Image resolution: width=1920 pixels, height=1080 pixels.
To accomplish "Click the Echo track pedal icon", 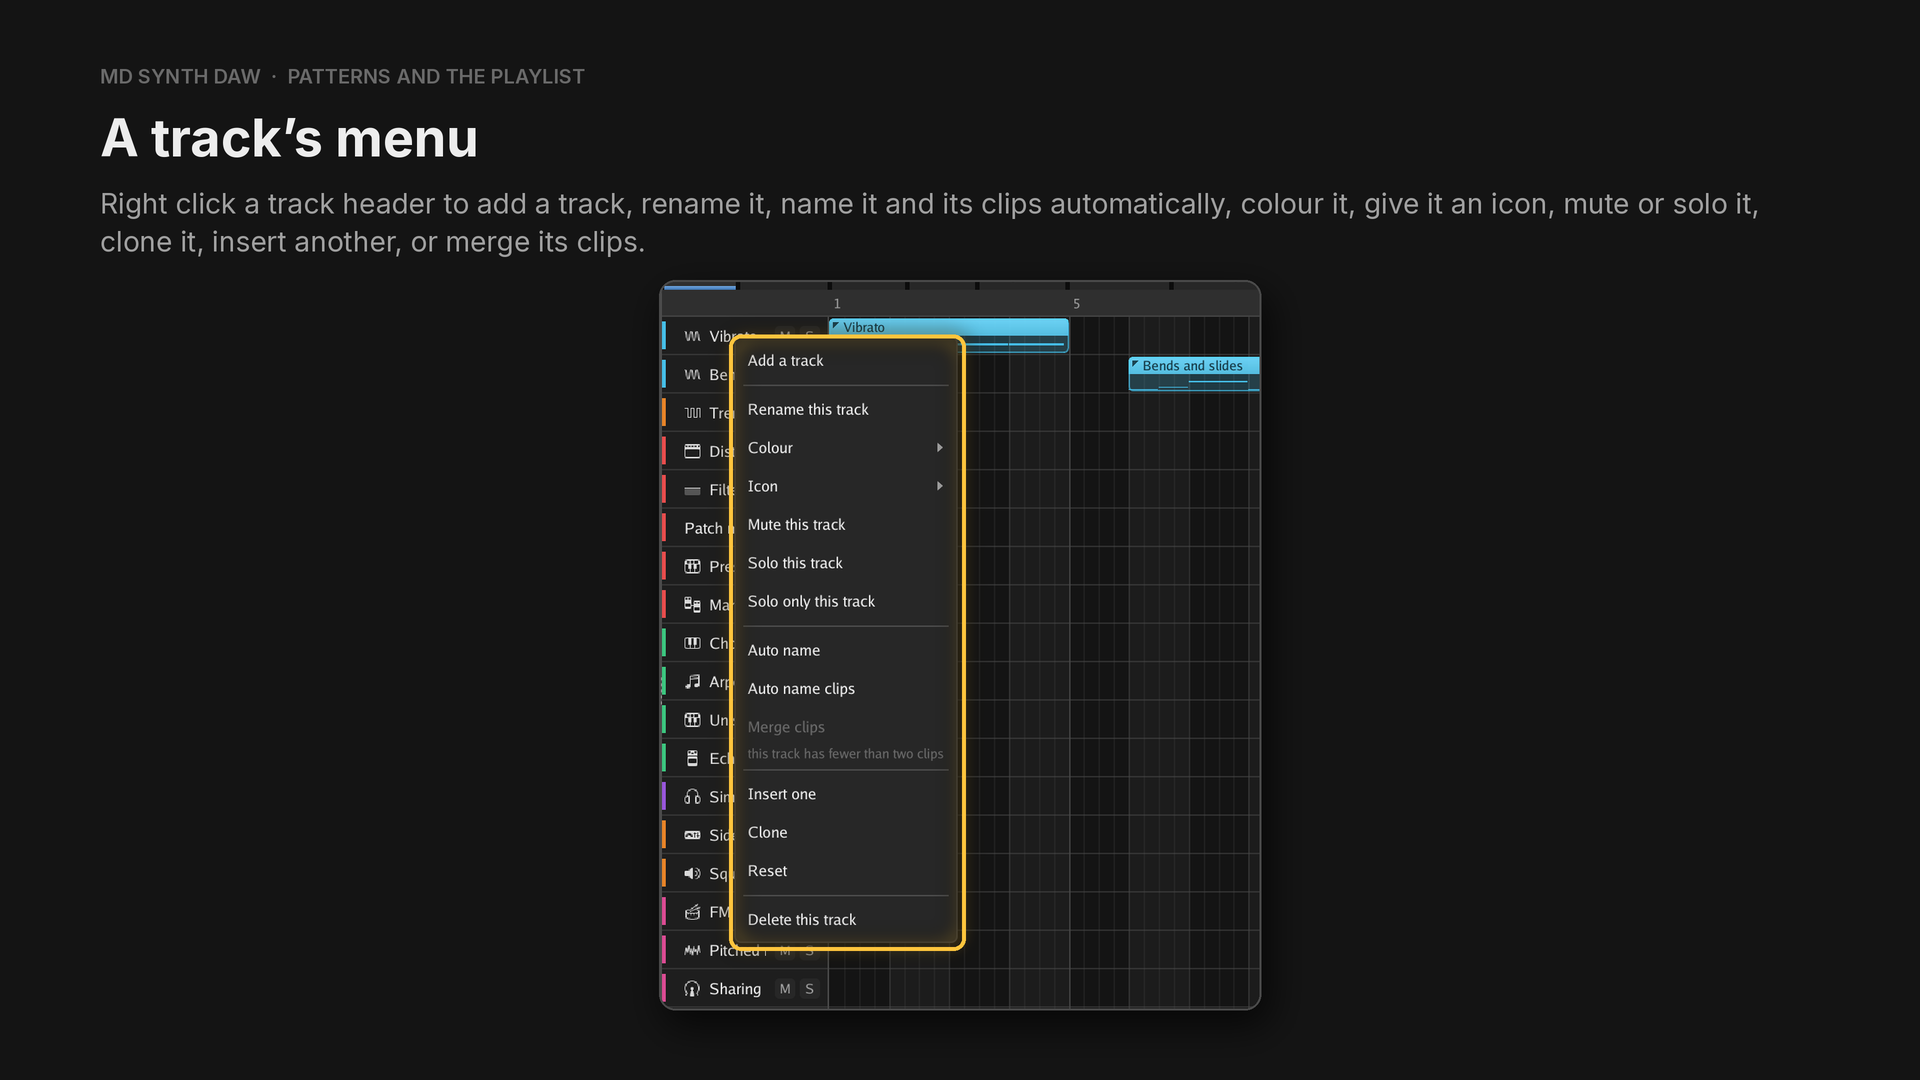I will point(692,758).
